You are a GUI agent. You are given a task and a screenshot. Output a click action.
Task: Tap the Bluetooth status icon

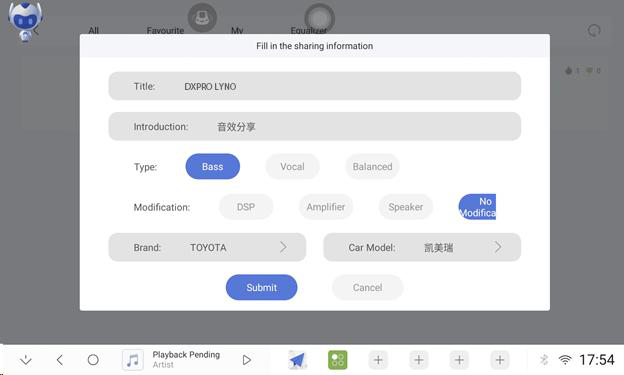[x=544, y=360]
